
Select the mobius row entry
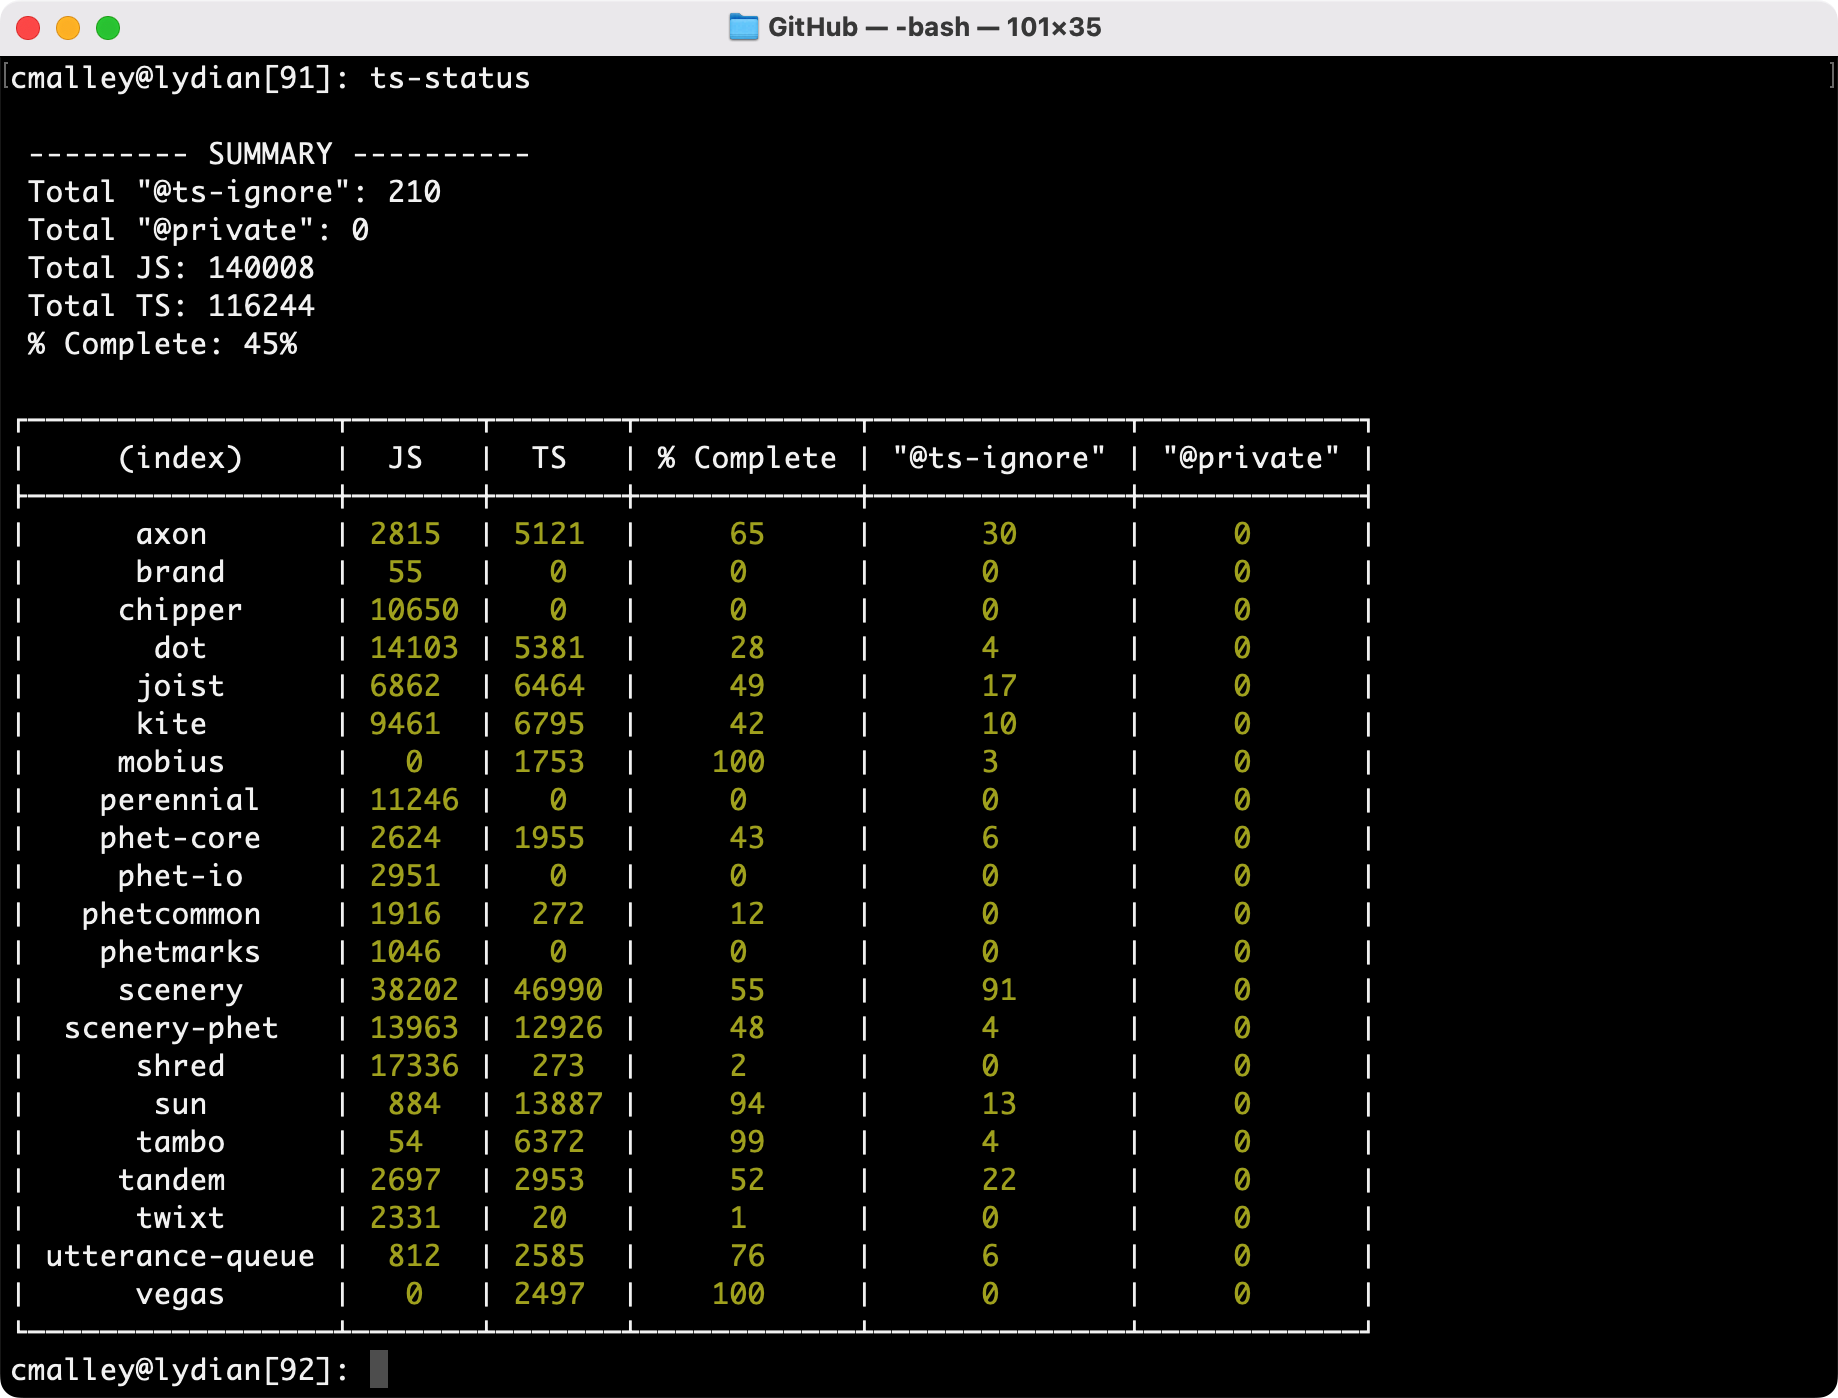pyautogui.click(x=171, y=762)
